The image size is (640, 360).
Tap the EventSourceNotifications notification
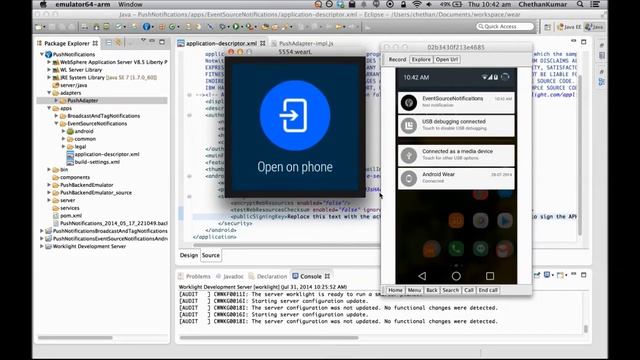tap(456, 102)
